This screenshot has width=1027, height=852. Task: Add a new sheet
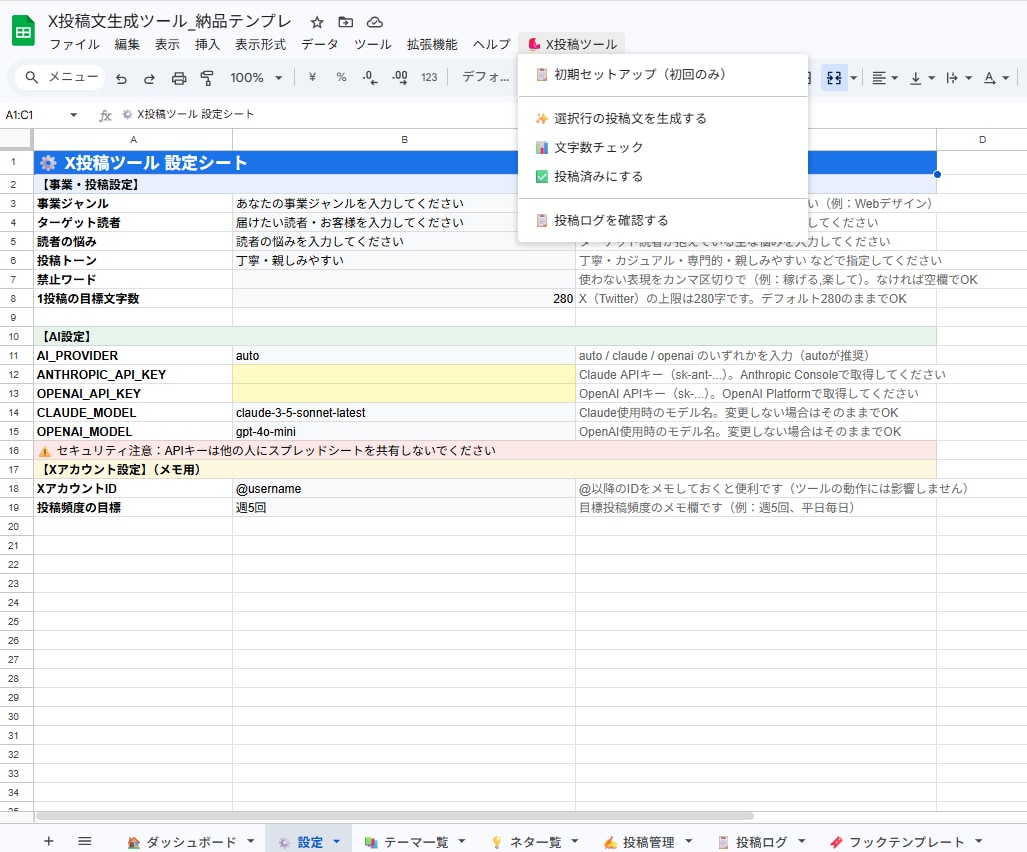point(48,841)
